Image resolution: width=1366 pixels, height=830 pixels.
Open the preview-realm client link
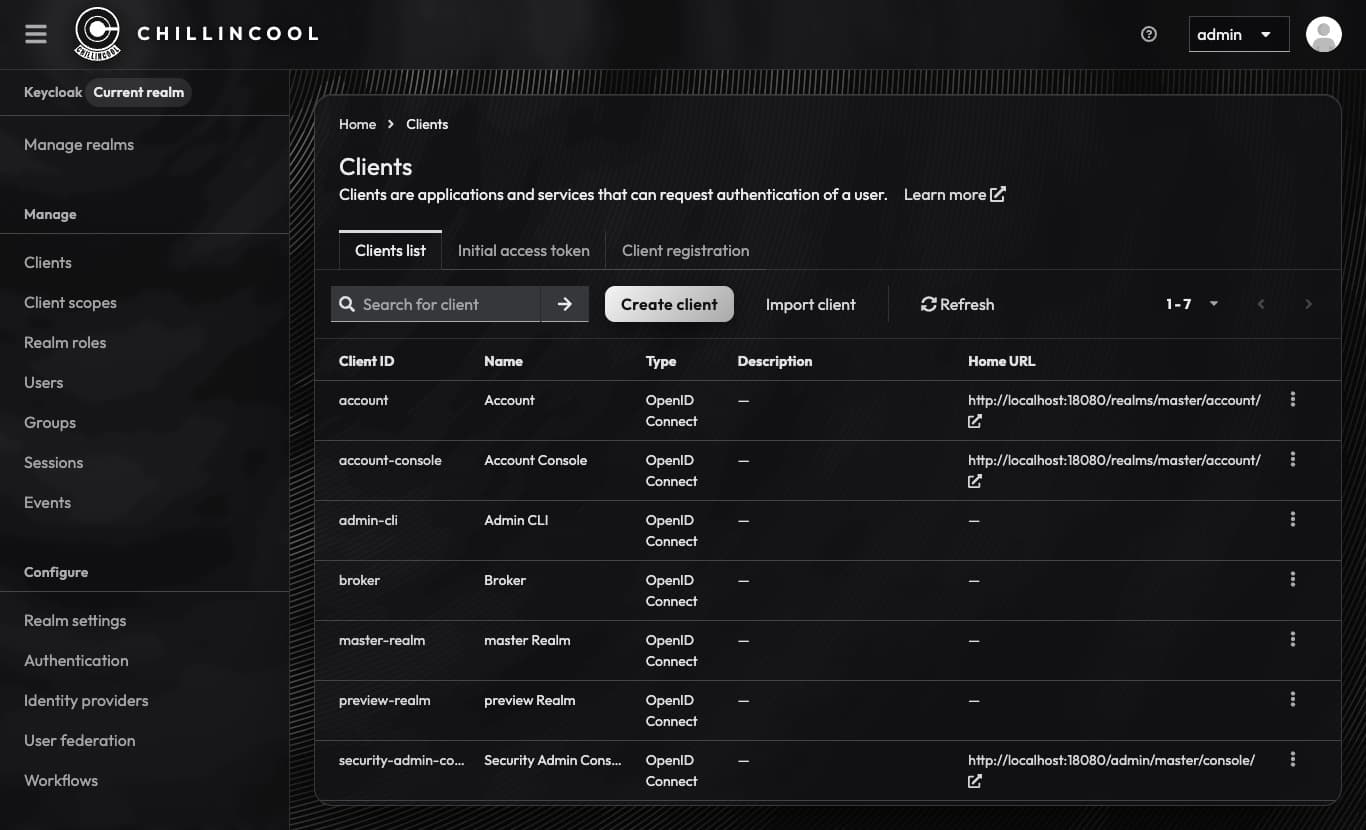tap(384, 700)
